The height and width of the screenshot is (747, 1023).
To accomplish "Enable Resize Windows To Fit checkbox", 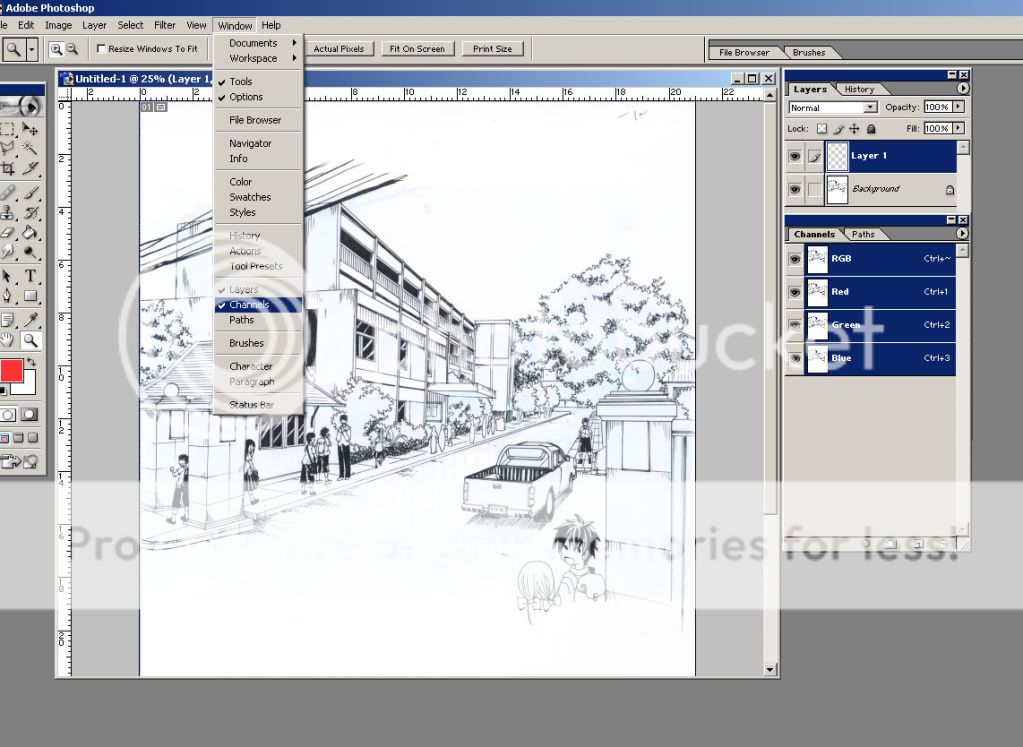I will (101, 48).
